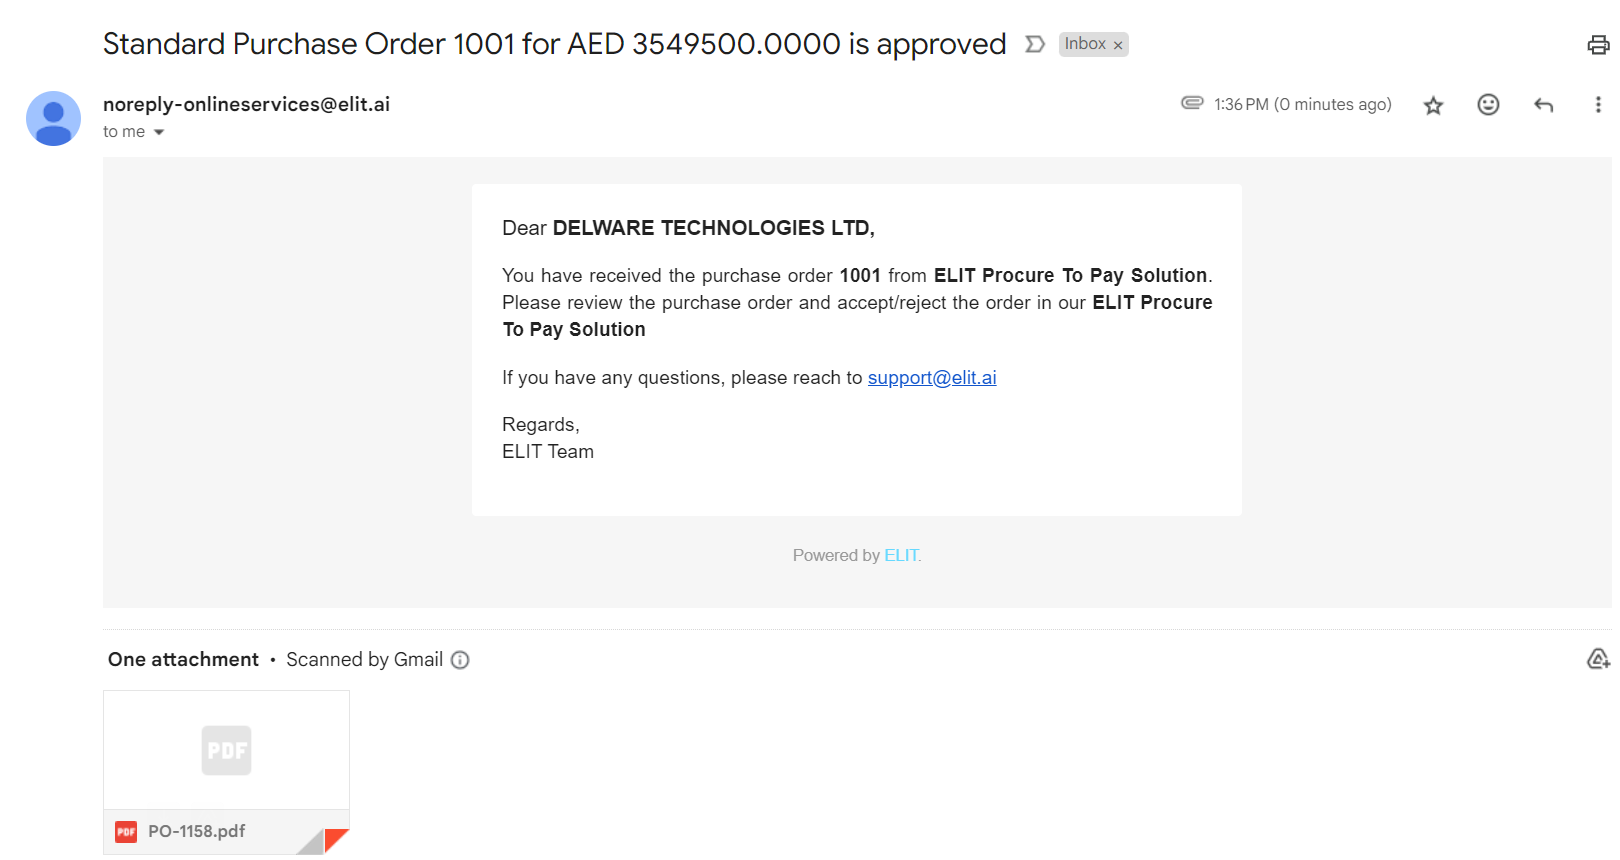
Task: Reply to the email with the arrow icon
Action: click(1543, 105)
